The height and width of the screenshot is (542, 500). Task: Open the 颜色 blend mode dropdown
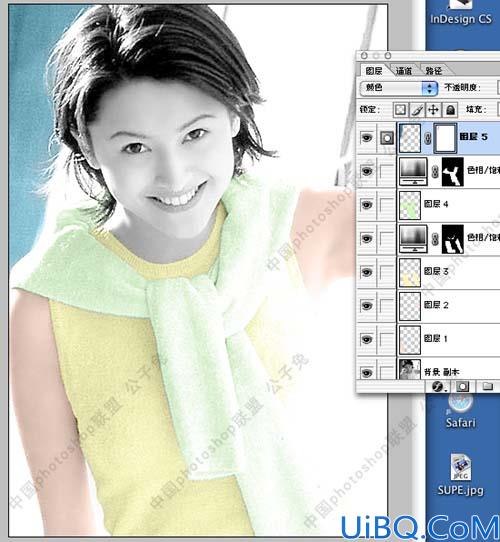coord(399,88)
